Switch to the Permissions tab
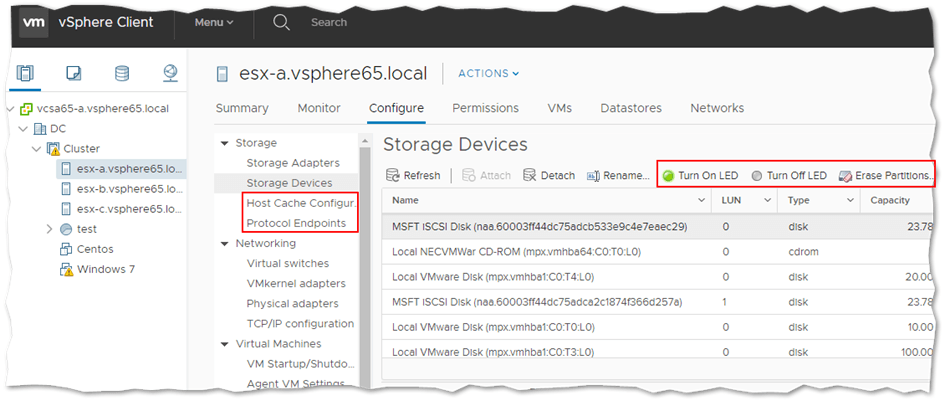945x401 pixels. (x=485, y=108)
